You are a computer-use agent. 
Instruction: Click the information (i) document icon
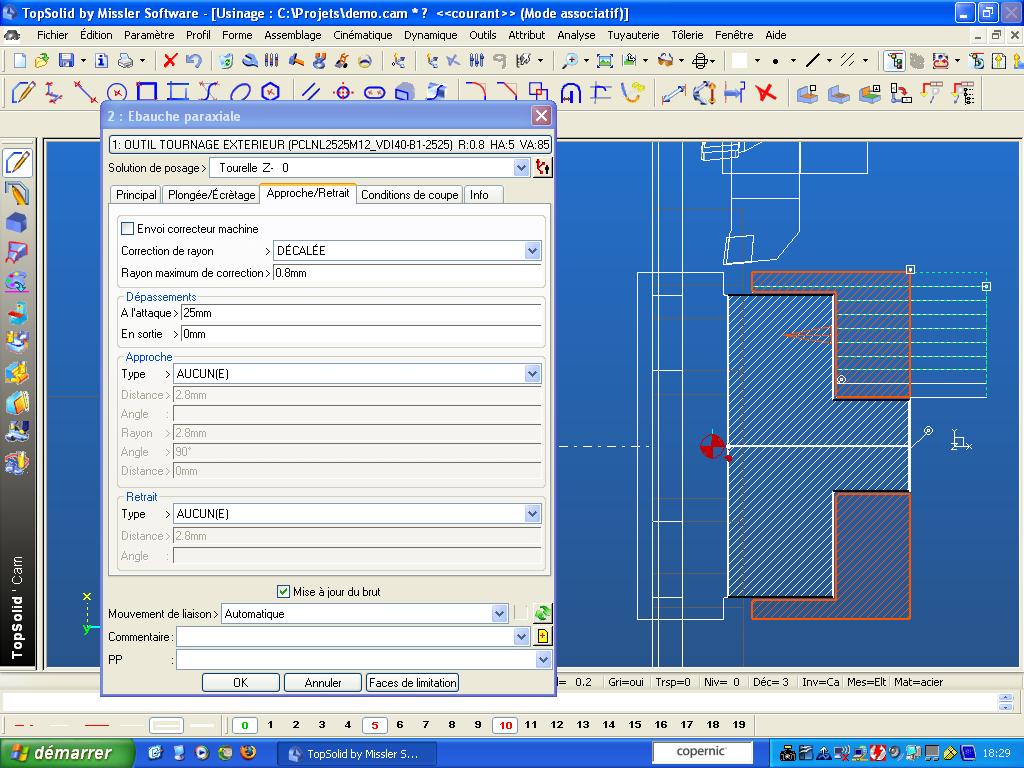pyautogui.click(x=101, y=61)
